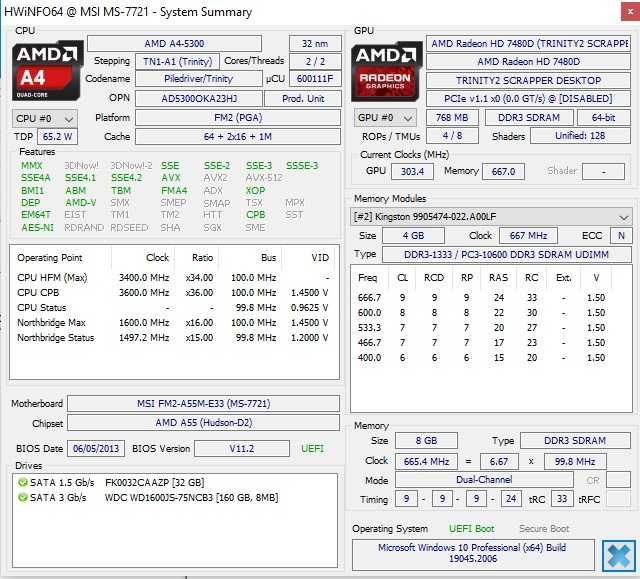Click the FMA4 feature label
This screenshot has height=579, width=640.
coord(174,191)
